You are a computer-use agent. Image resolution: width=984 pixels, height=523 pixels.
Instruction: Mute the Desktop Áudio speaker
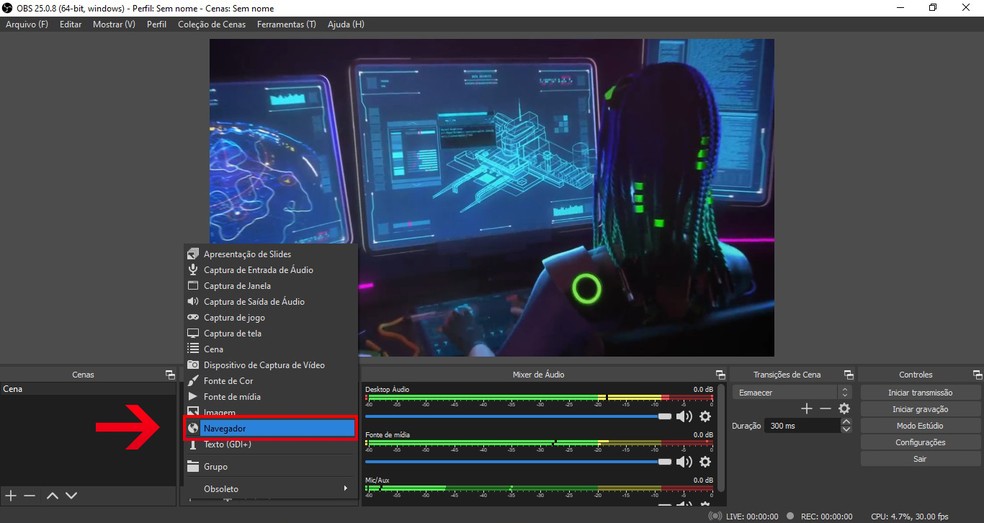(684, 416)
